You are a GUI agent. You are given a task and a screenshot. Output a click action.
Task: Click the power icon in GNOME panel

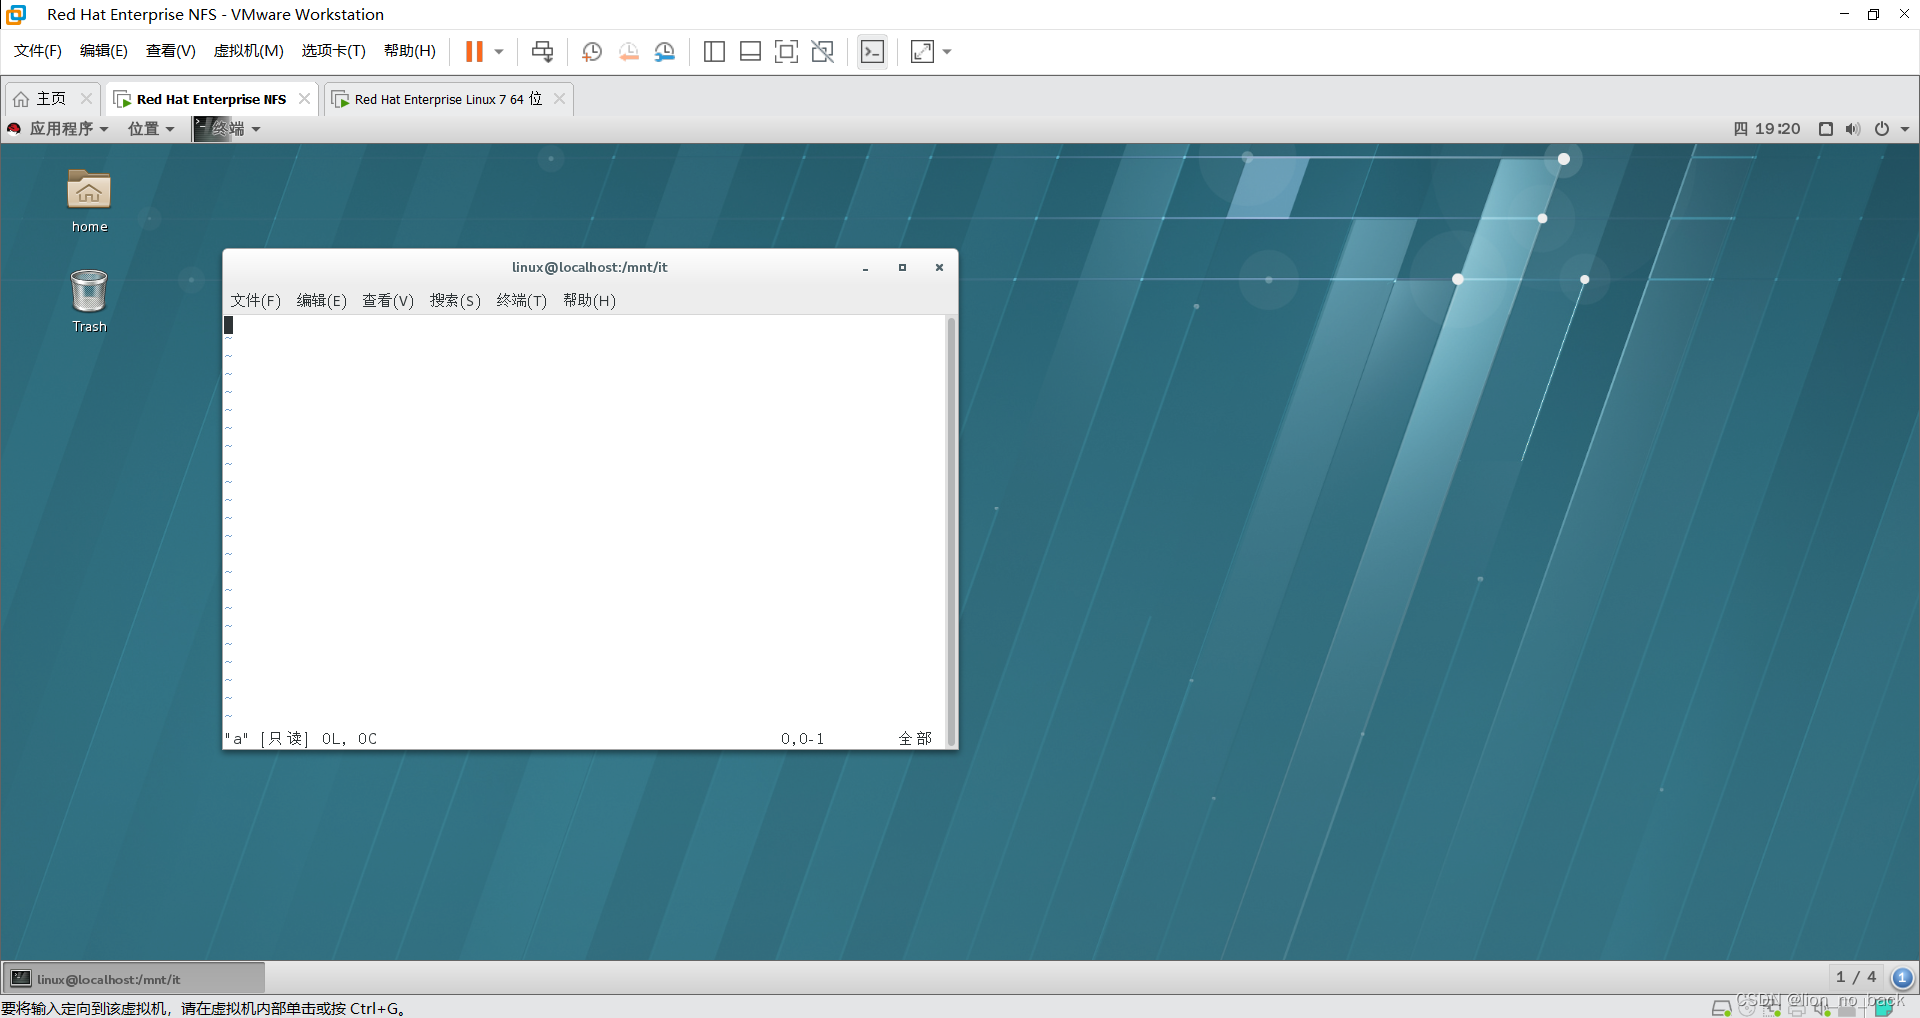[x=1882, y=128]
